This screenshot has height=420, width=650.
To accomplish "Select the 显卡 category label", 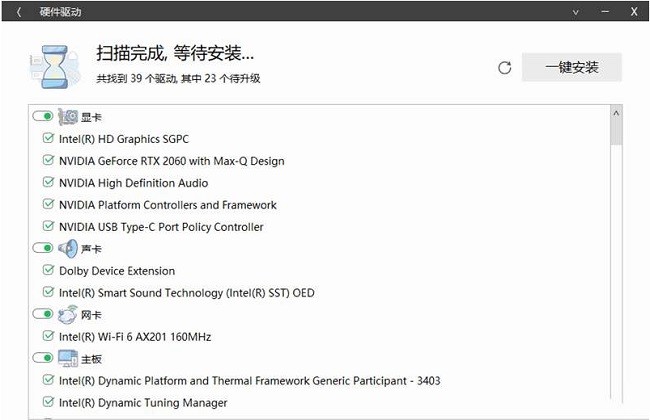I will point(91,117).
